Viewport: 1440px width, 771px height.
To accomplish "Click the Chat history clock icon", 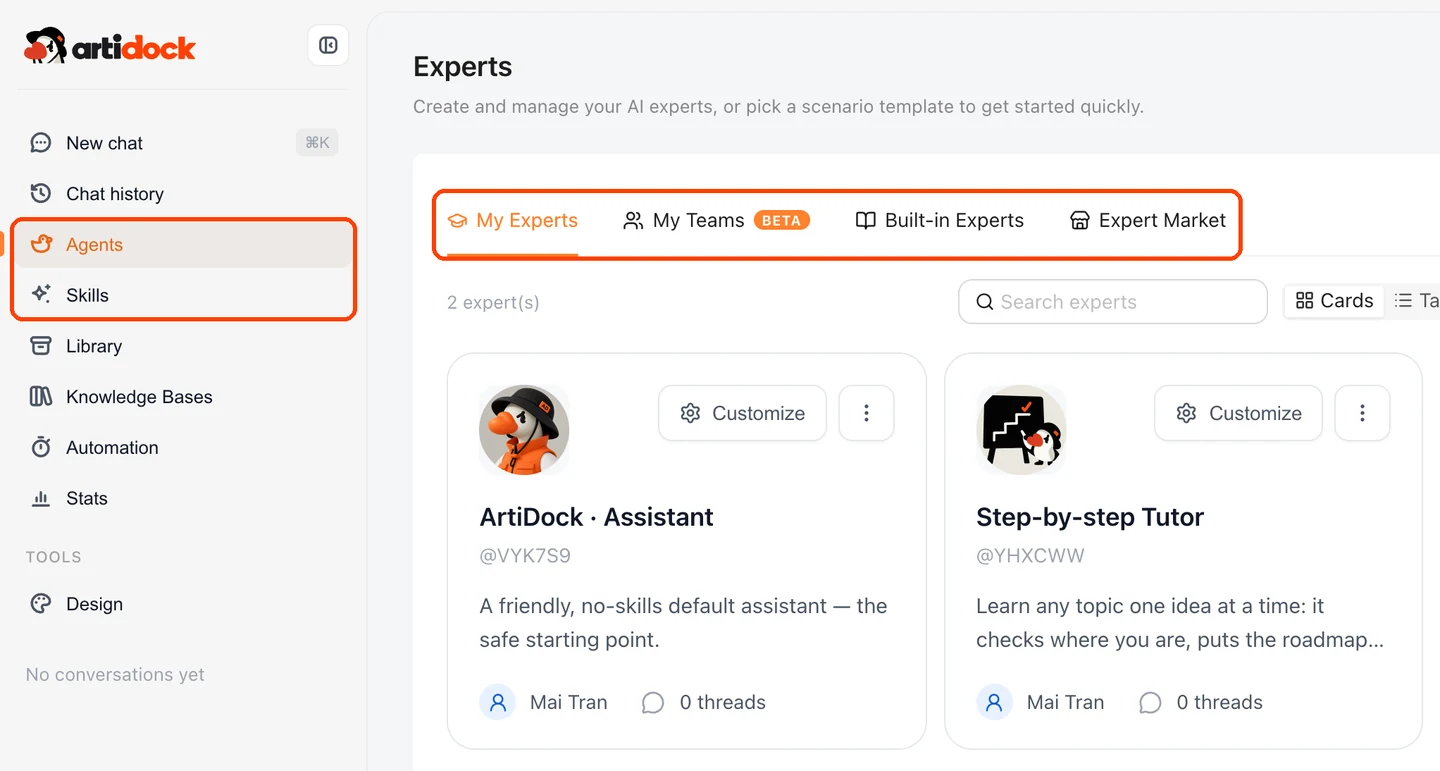I will (41, 193).
